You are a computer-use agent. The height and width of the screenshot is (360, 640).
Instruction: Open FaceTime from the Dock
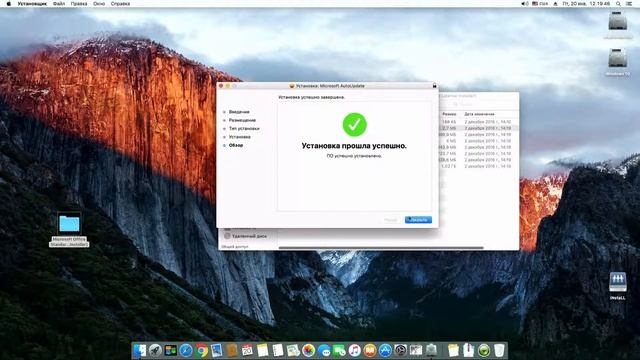click(x=339, y=350)
